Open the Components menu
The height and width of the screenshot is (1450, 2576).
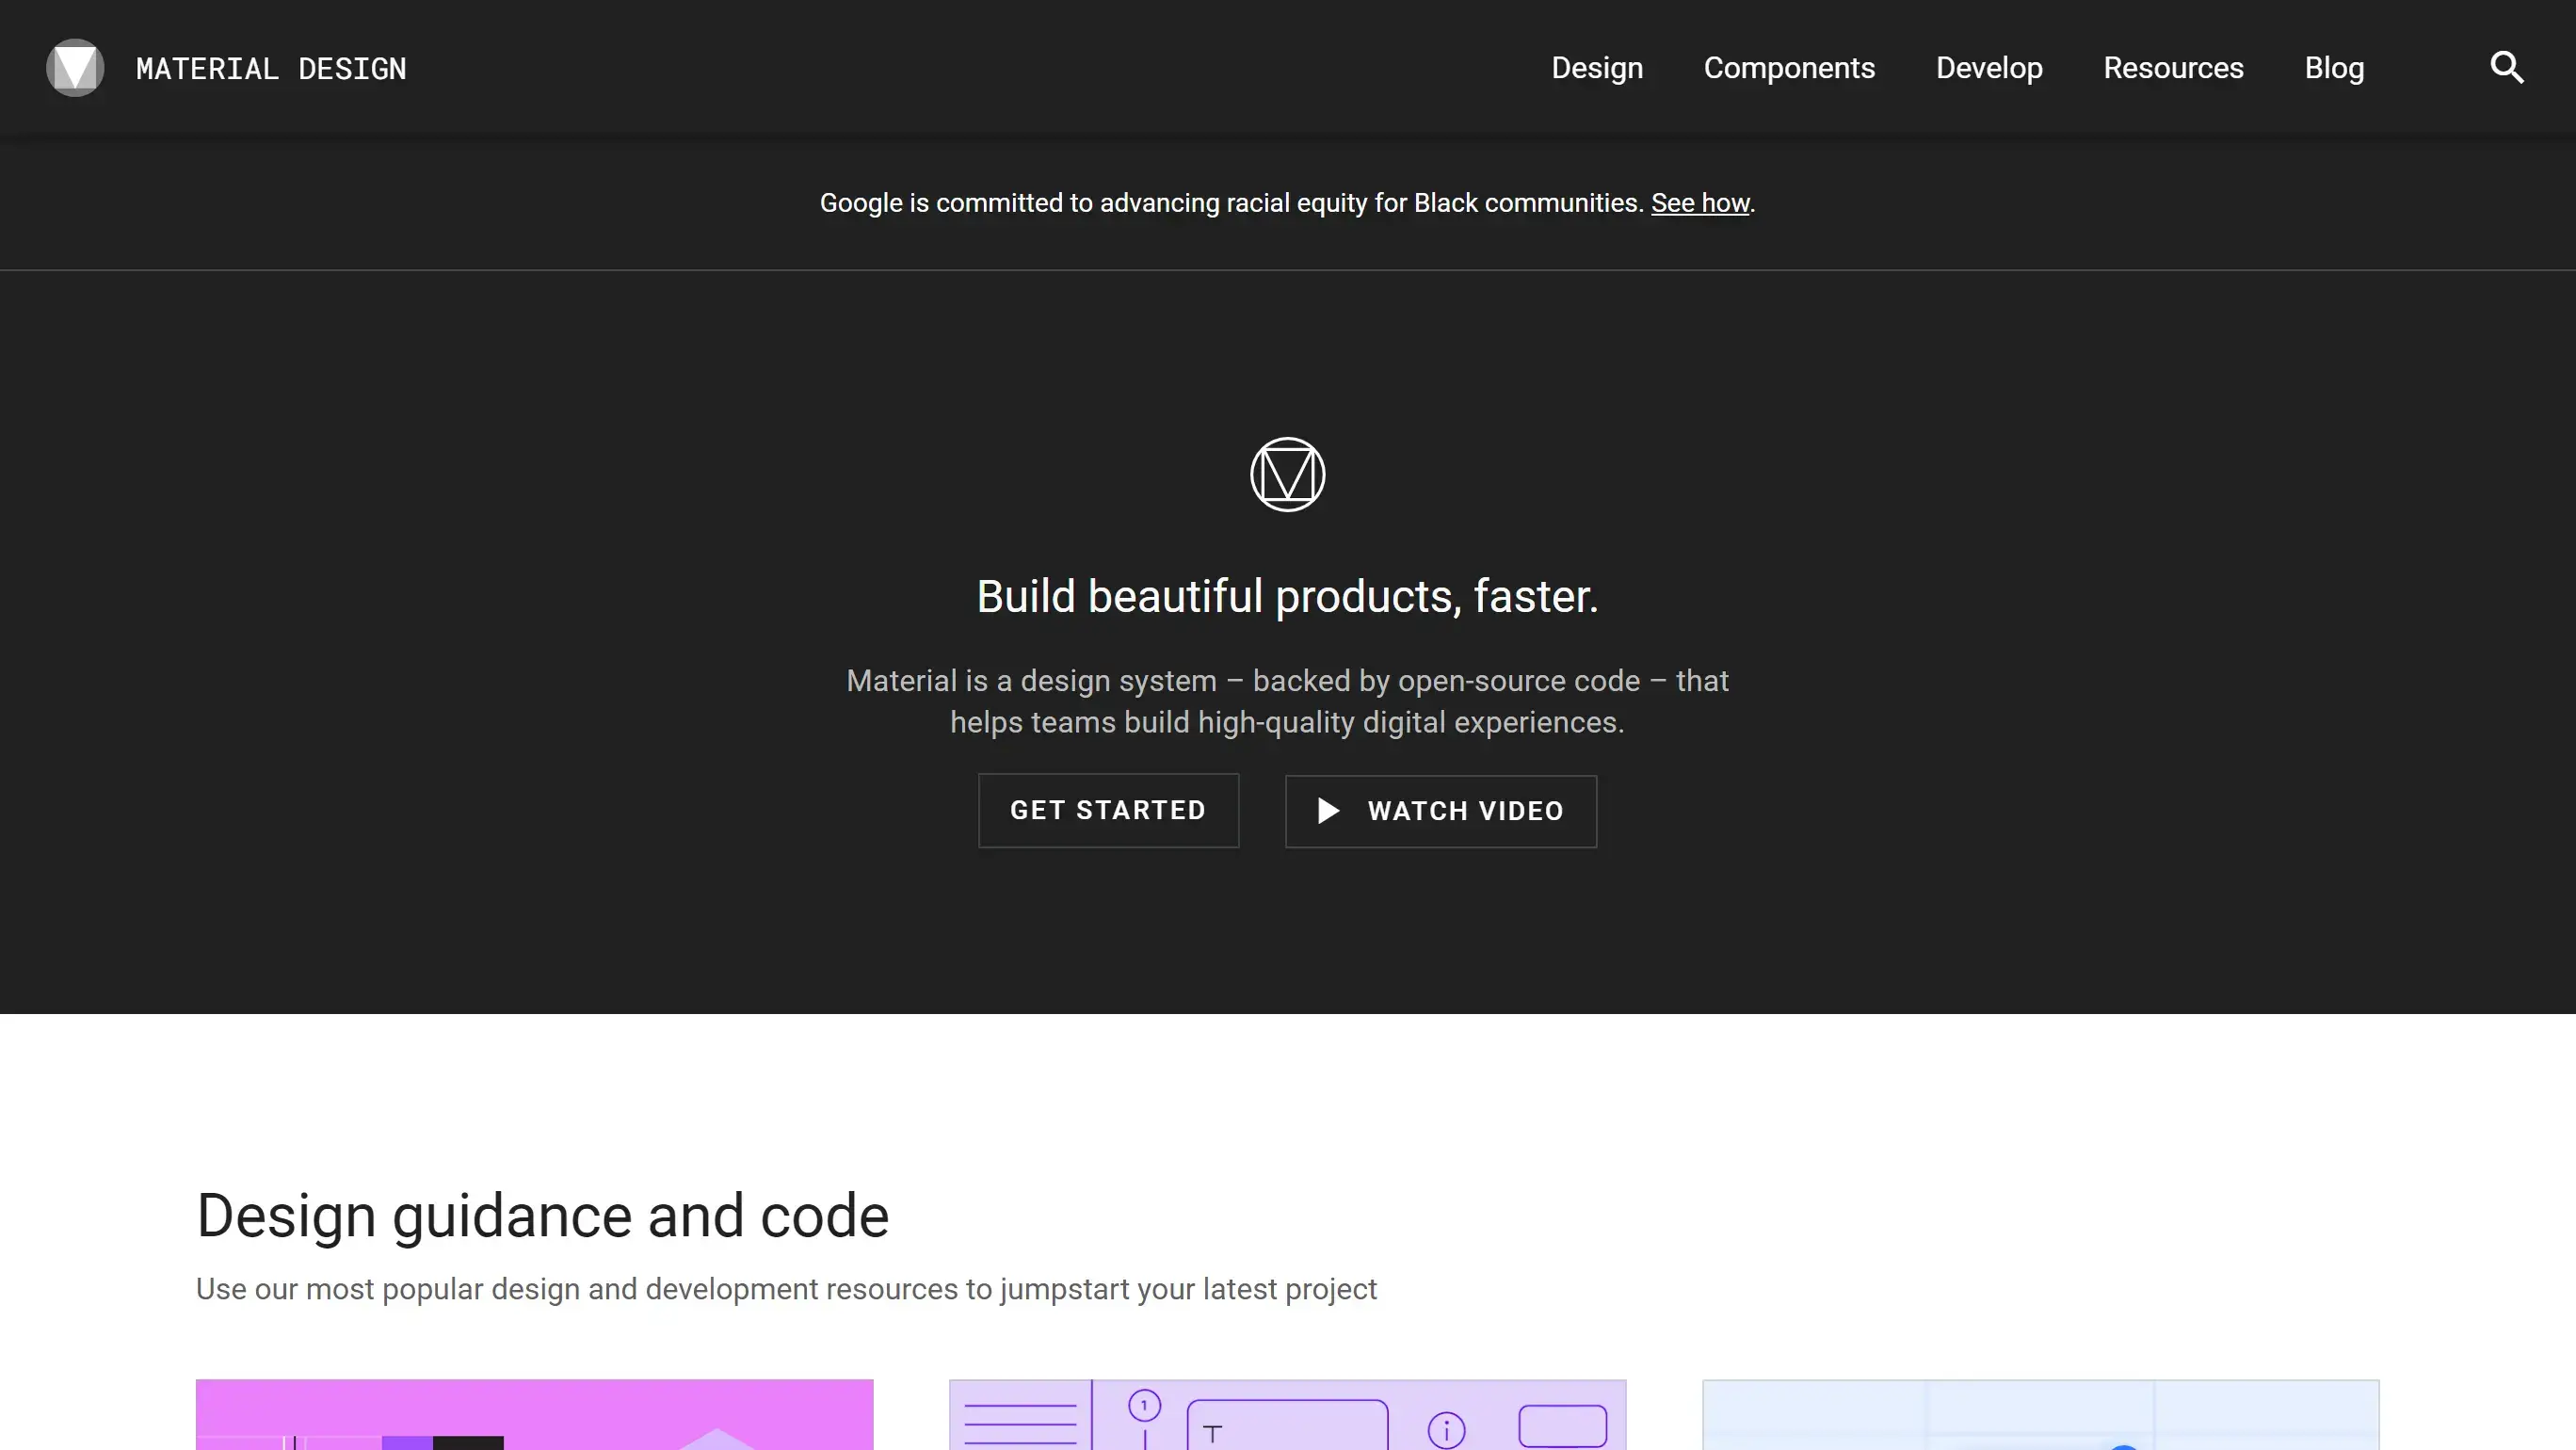point(1788,68)
